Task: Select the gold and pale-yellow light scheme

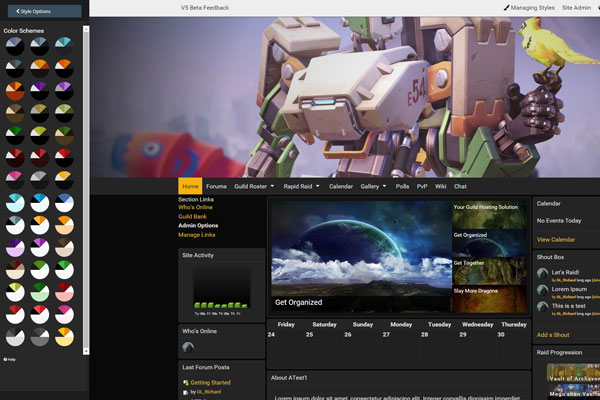Action: [64, 337]
